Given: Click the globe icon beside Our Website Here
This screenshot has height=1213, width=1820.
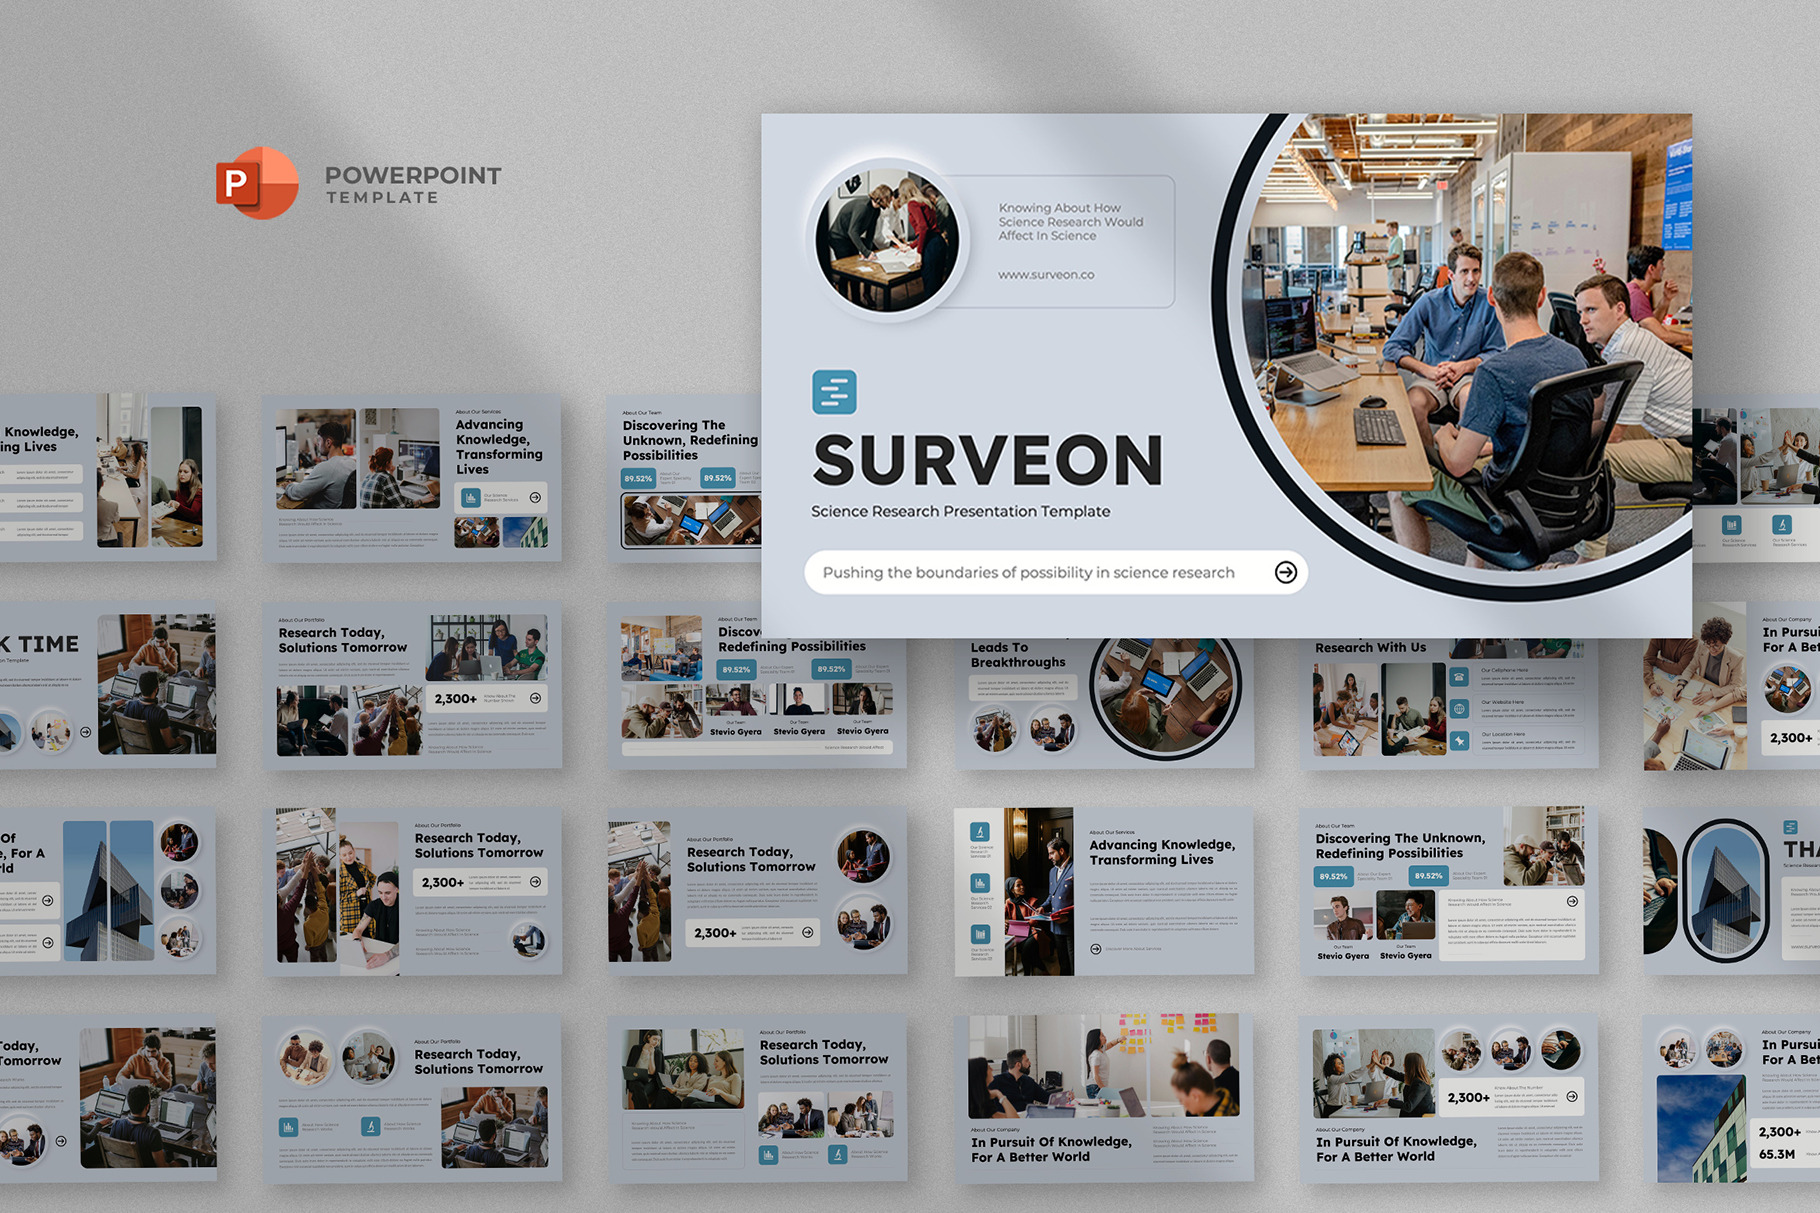Looking at the screenshot, I should [1460, 709].
